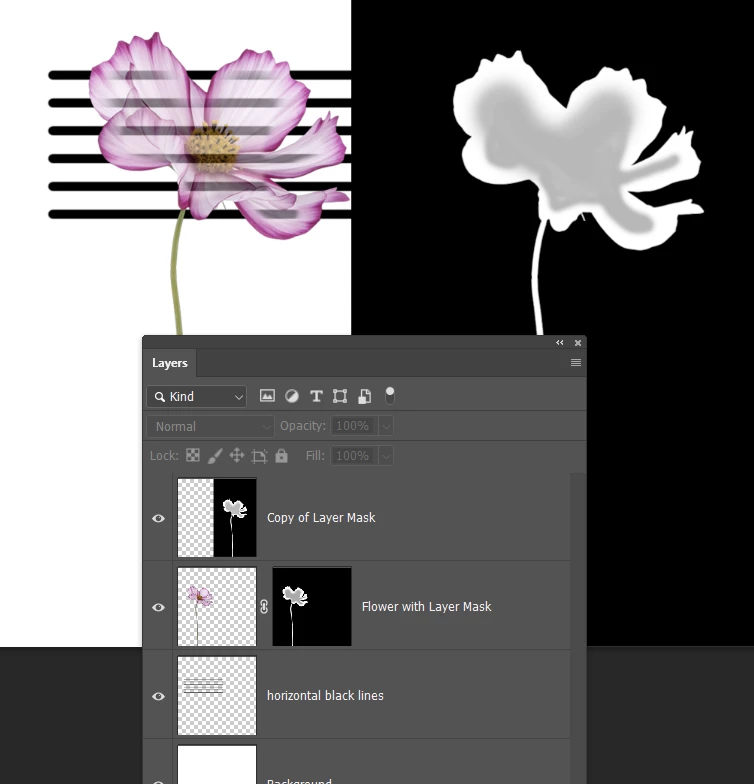The width and height of the screenshot is (754, 784).
Task: Select the Background layer white thumbnail
Action: [217, 764]
